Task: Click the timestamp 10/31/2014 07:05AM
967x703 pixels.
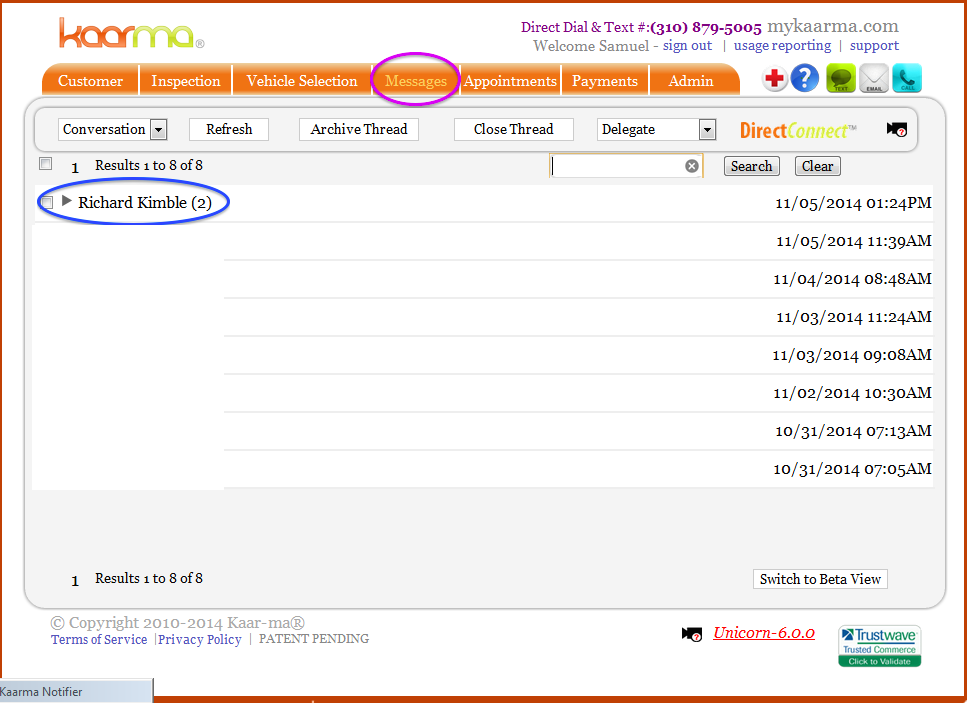Action: 852,469
